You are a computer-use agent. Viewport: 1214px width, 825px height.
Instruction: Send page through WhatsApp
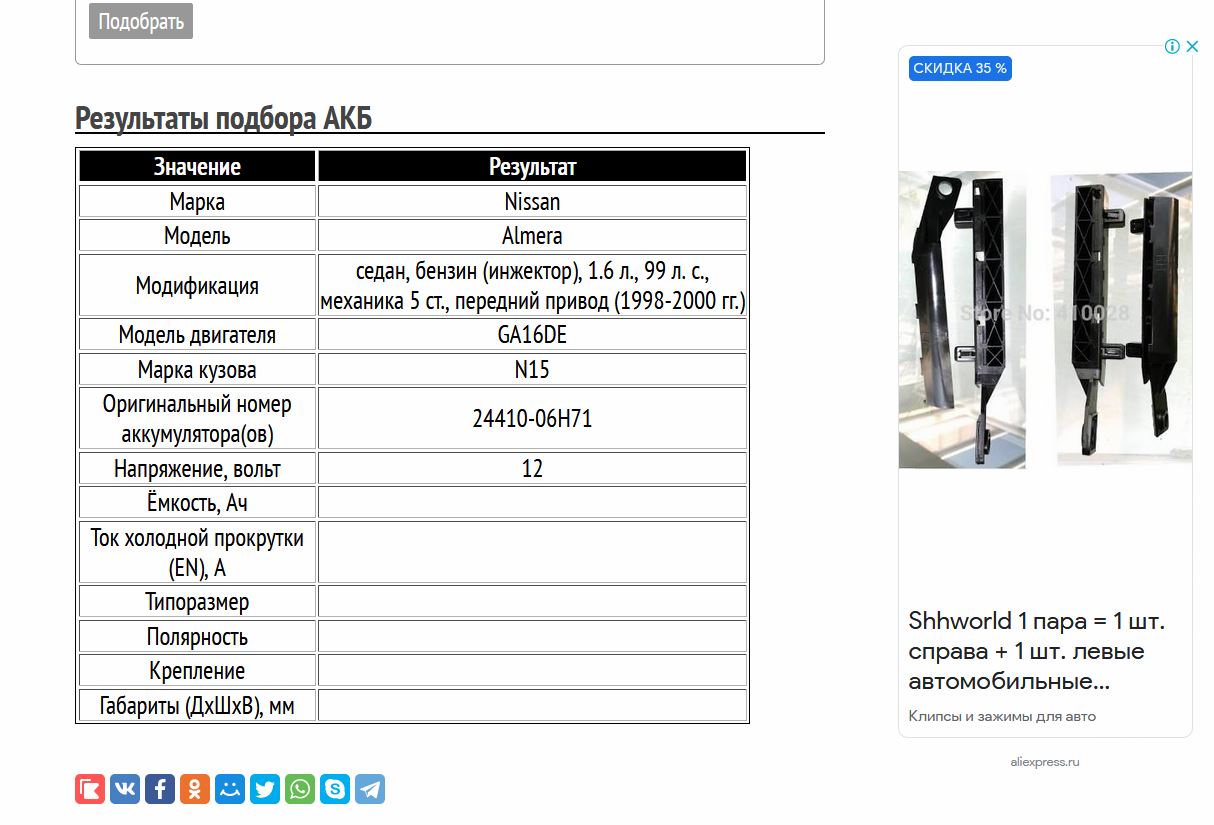pyautogui.click(x=300, y=789)
